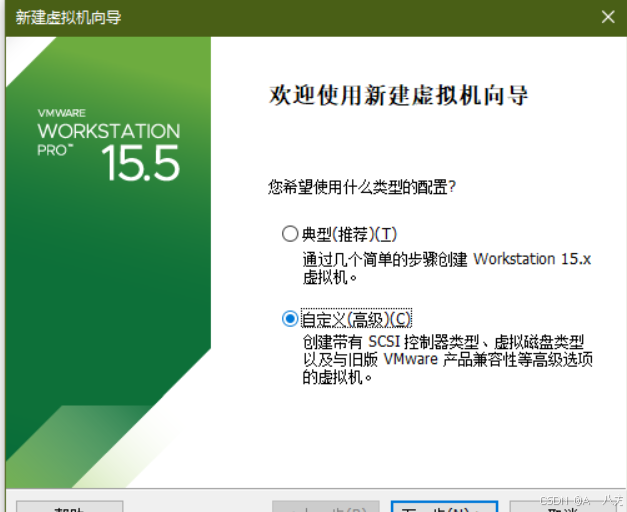The height and width of the screenshot is (512, 627).
Task: Click description 创建带有 SCSI 控制器类型
Action: click(x=390, y=342)
